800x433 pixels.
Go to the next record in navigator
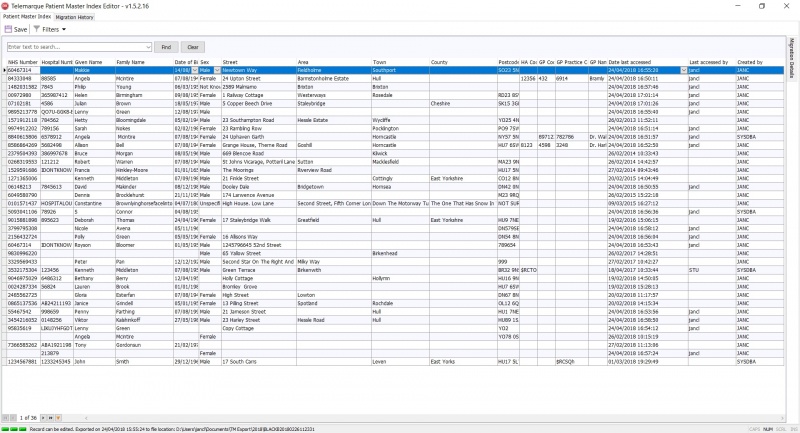point(45,416)
